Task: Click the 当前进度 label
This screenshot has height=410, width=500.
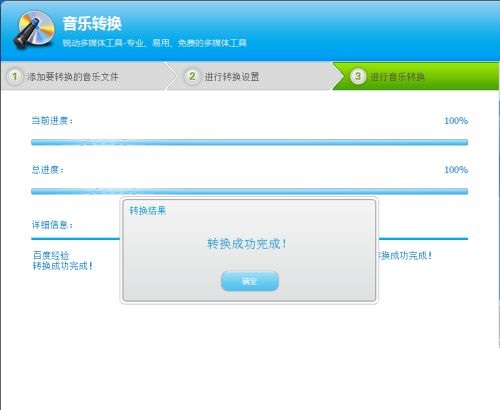Action: tap(52, 120)
